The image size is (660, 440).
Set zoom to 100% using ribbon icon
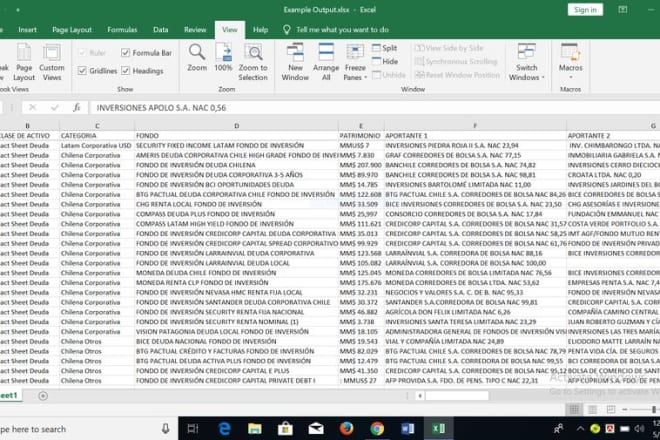[223, 59]
